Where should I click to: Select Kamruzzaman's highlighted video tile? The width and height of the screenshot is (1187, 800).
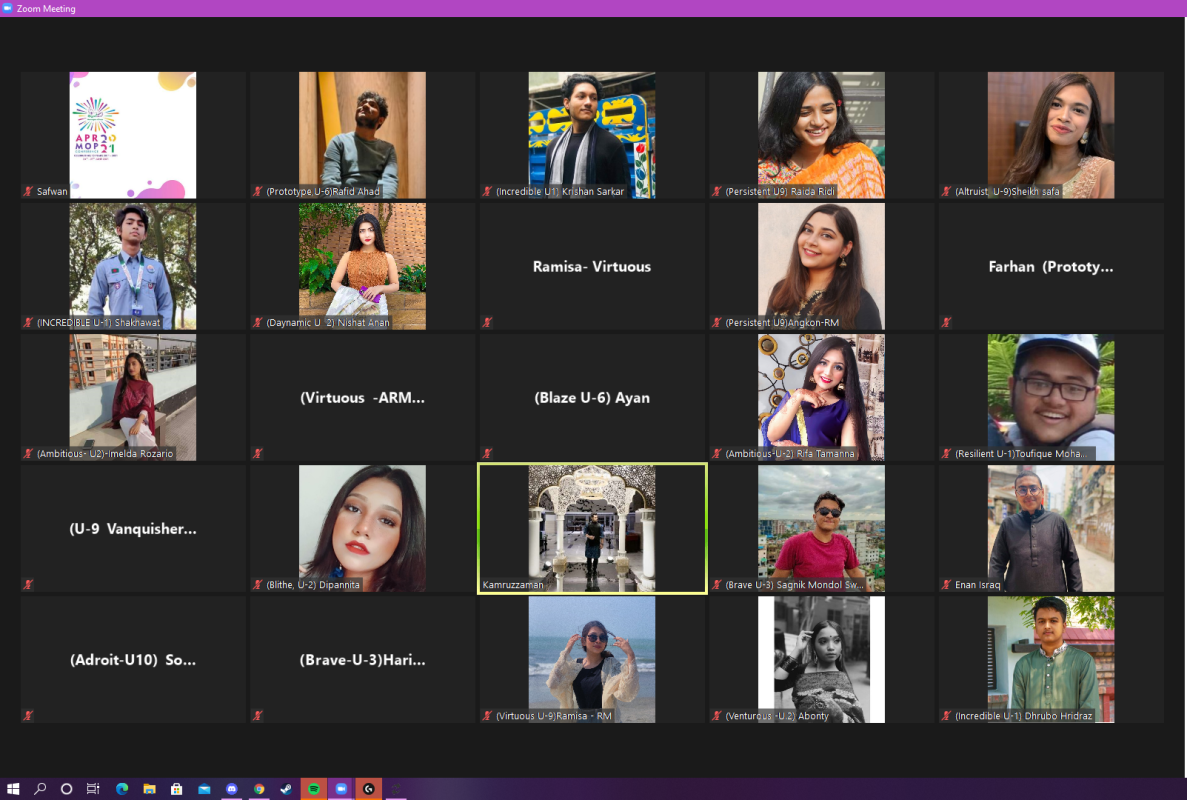pos(592,528)
